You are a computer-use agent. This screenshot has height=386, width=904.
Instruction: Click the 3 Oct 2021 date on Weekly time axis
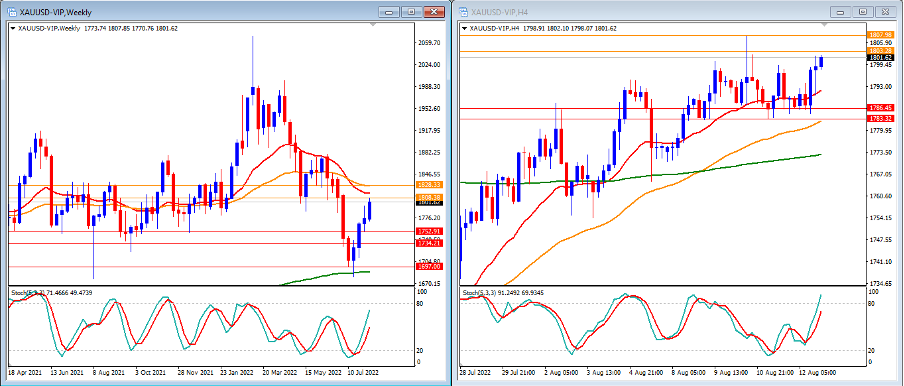150,373
